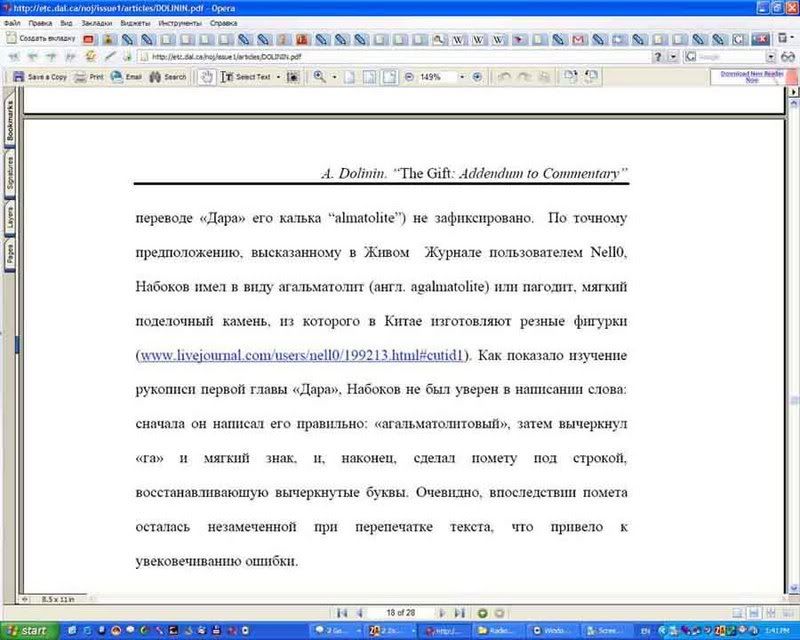Image resolution: width=800 pixels, height=640 pixels.
Task: Click the zoom-in magnifier tool
Action: coord(320,77)
